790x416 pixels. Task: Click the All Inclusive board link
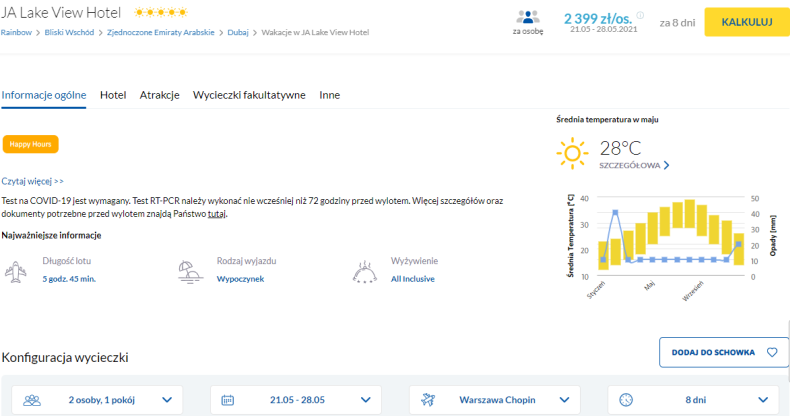(x=413, y=279)
